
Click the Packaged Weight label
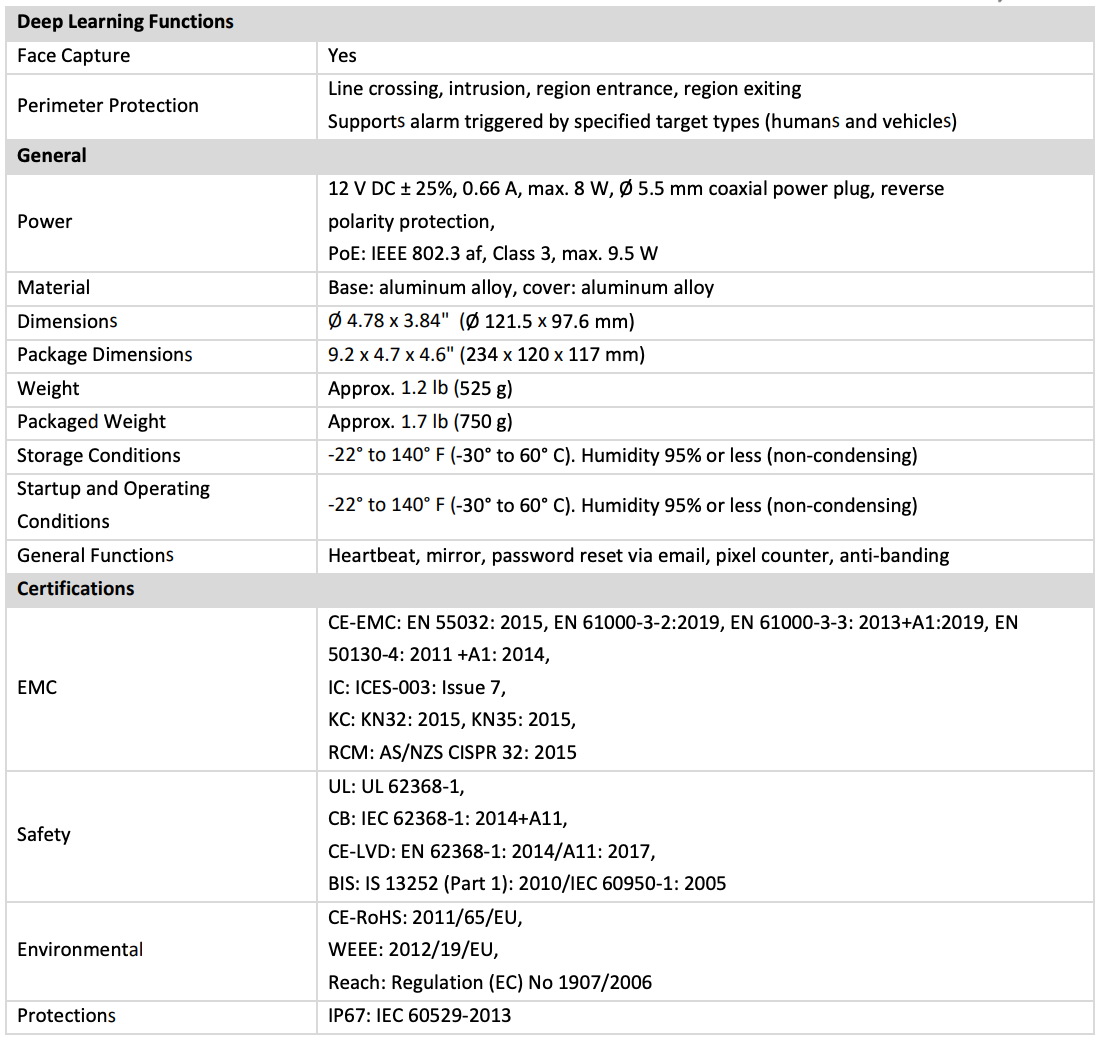92,422
